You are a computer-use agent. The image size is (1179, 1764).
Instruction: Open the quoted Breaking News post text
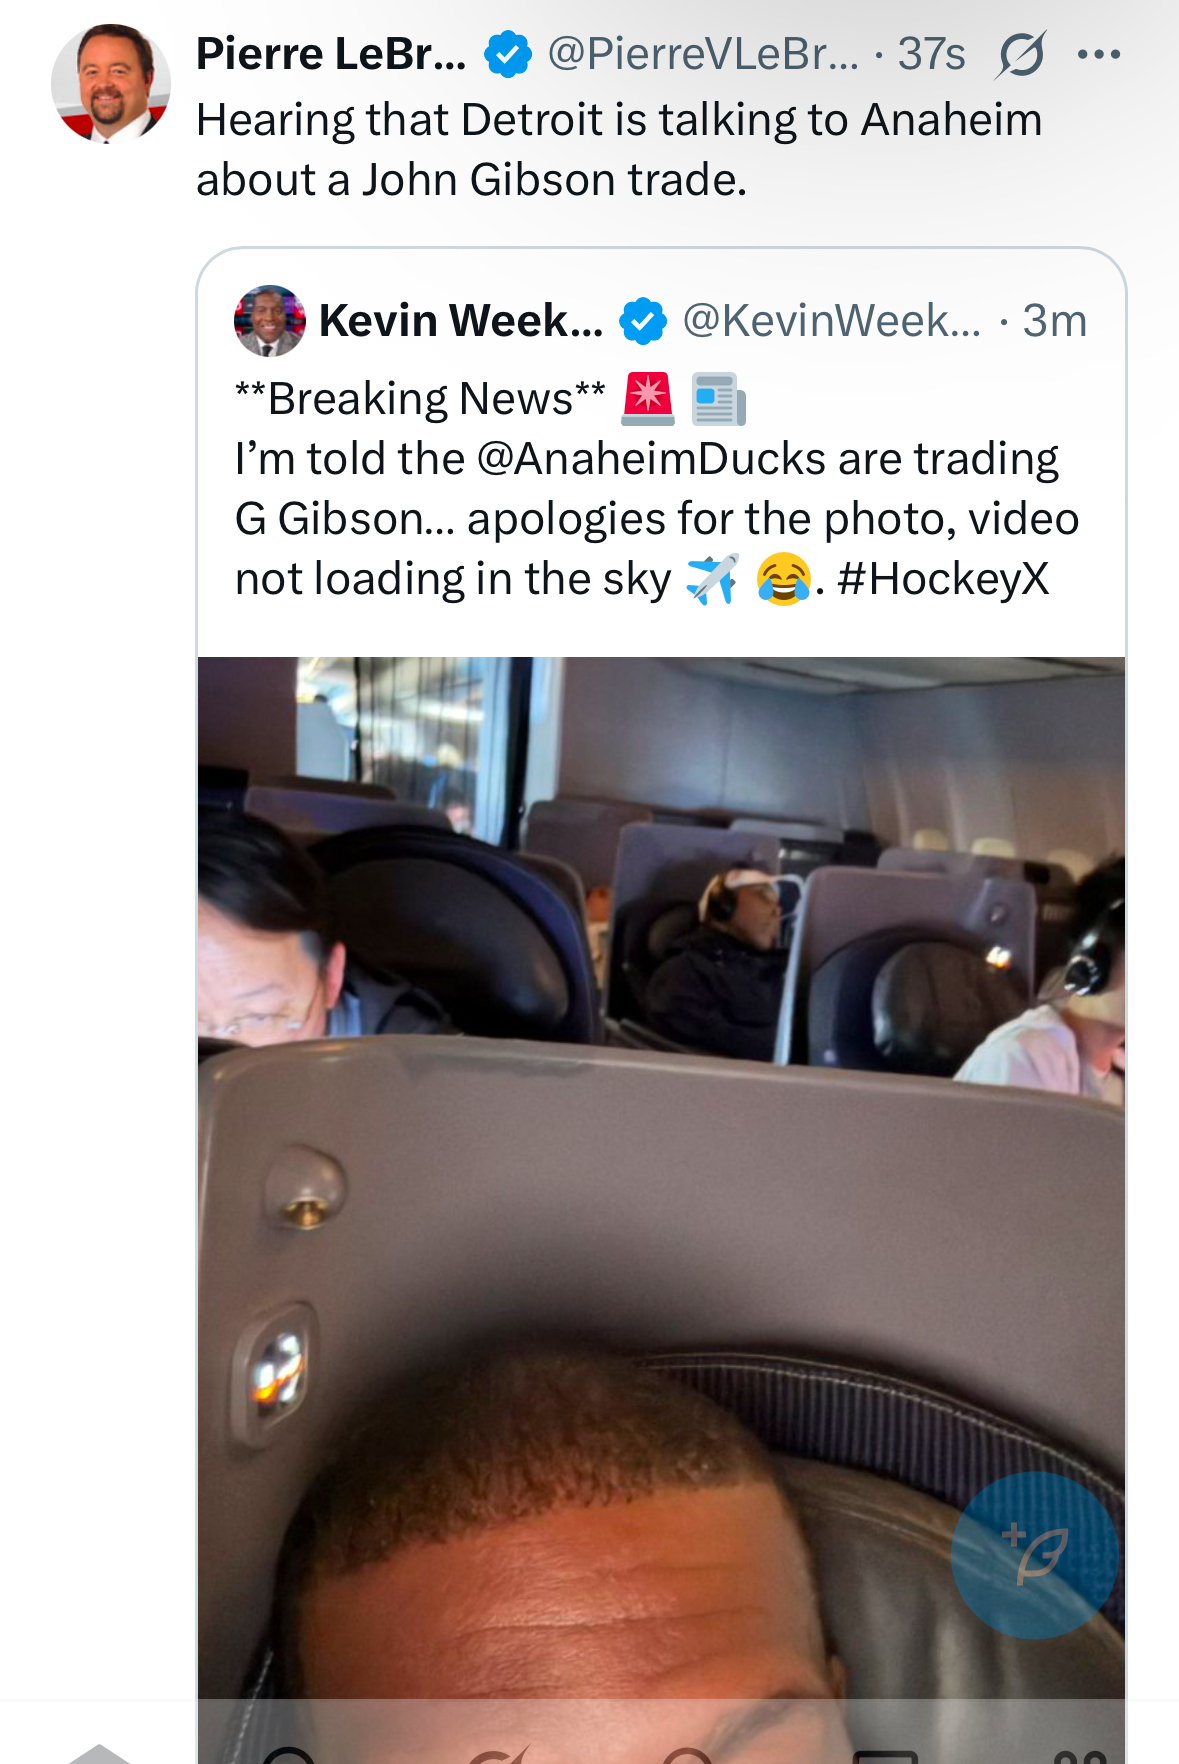click(657, 489)
